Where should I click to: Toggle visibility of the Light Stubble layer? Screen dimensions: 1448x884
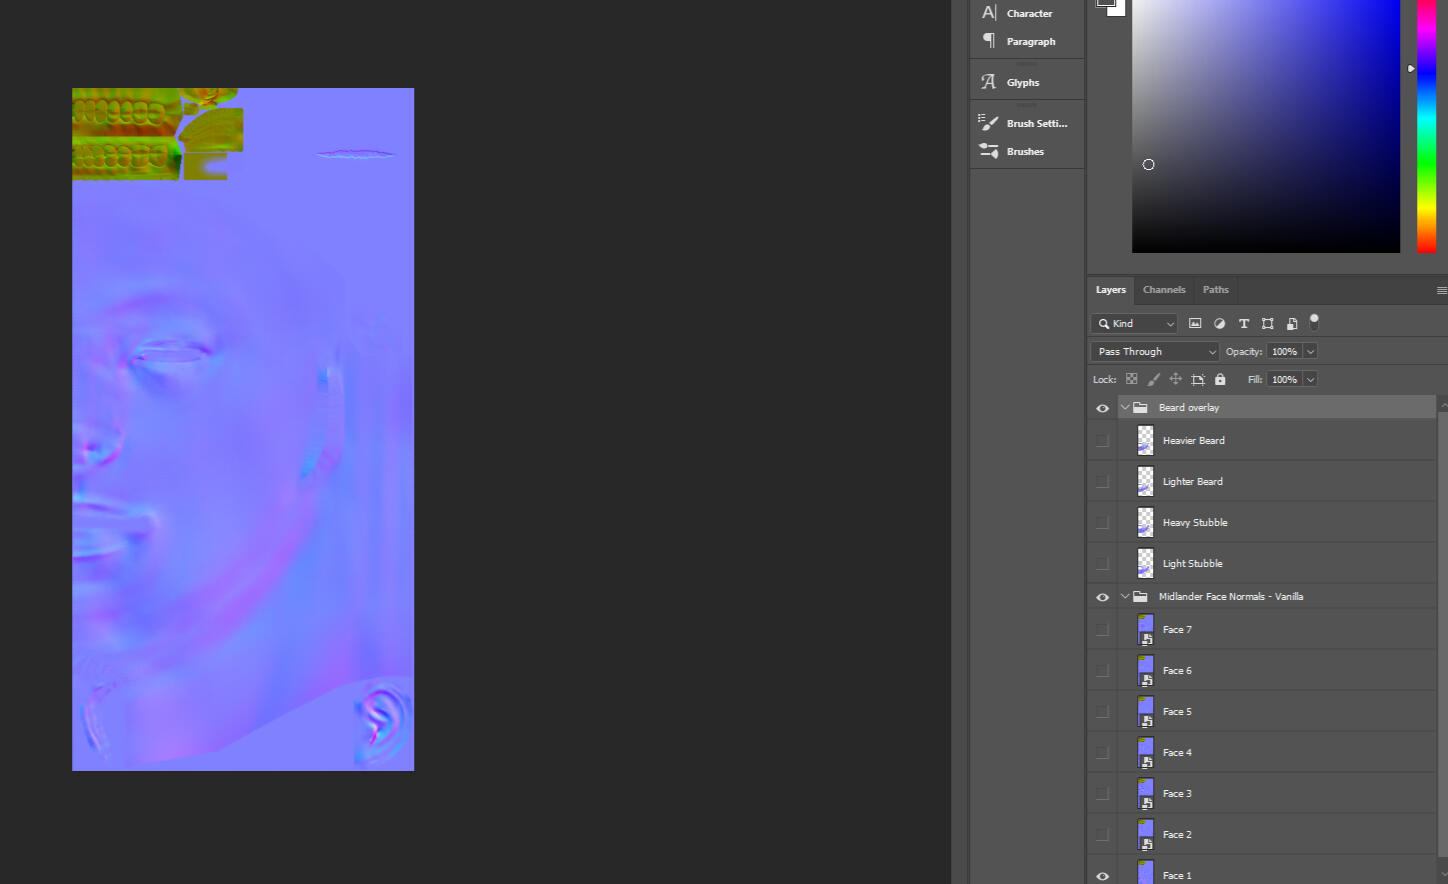click(x=1103, y=563)
